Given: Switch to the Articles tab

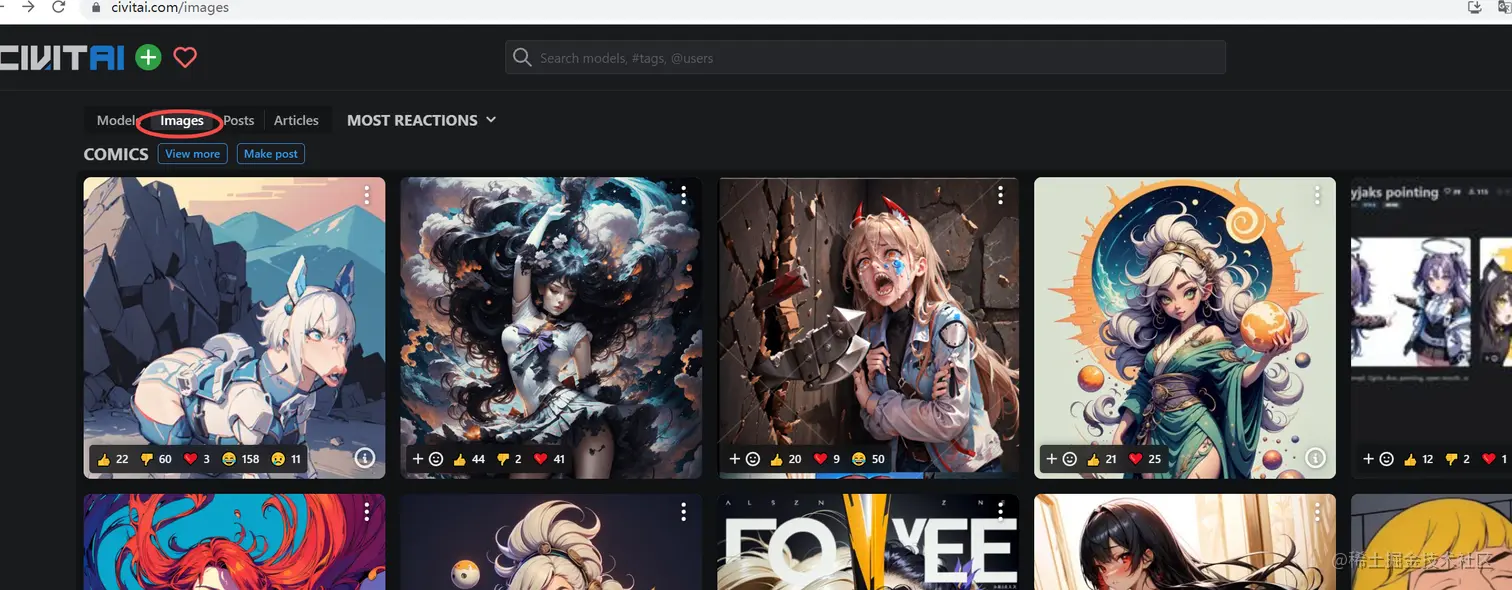Looking at the screenshot, I should [x=296, y=120].
